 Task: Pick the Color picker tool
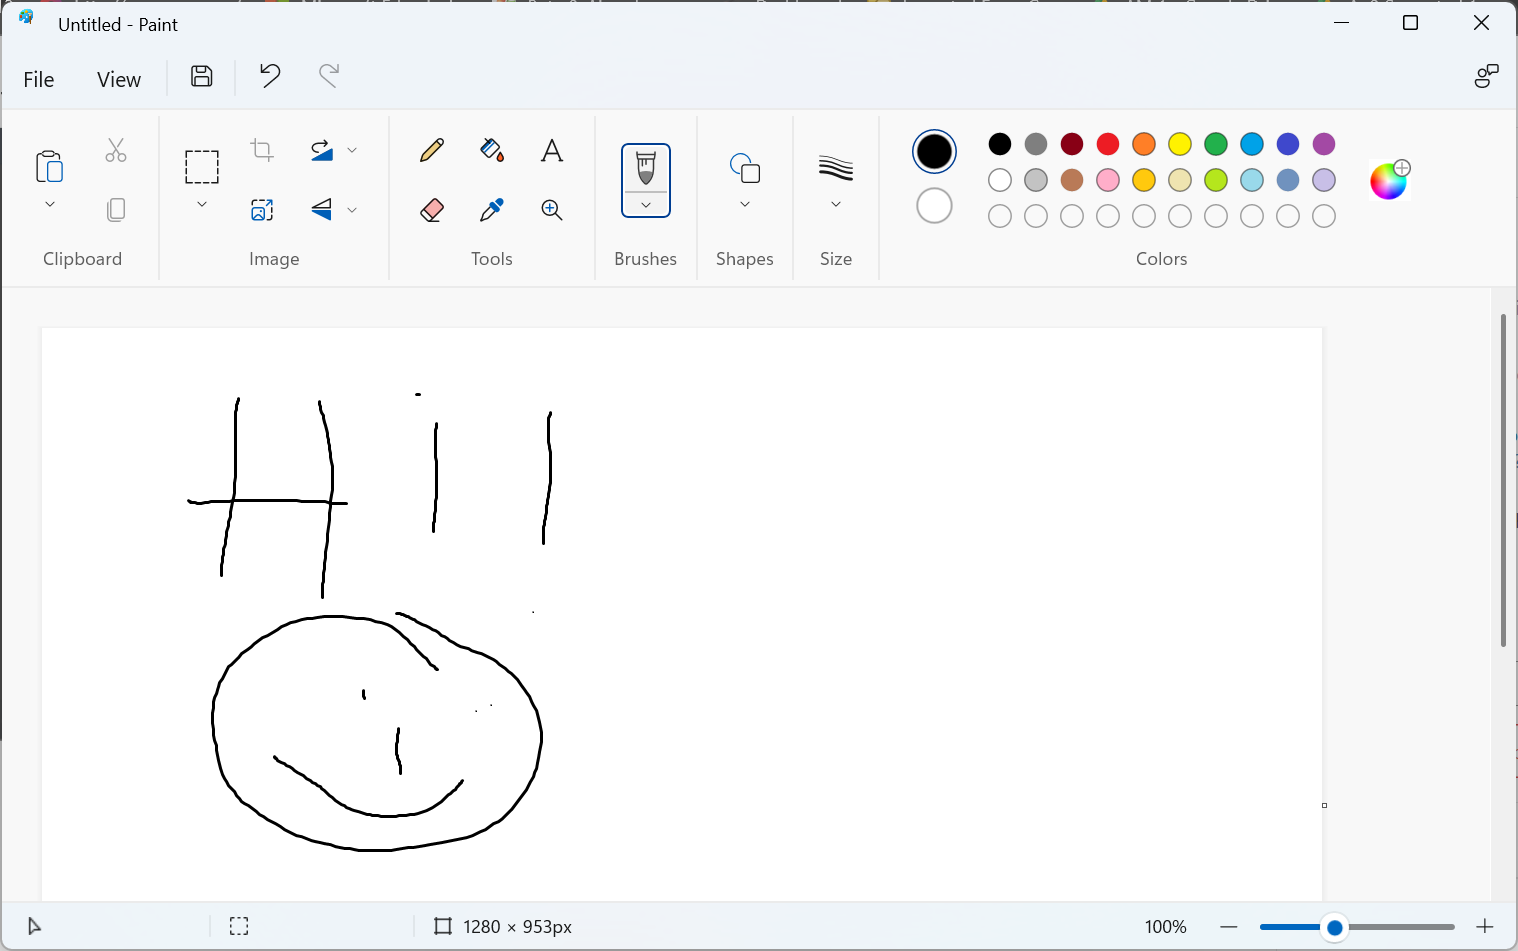point(491,210)
